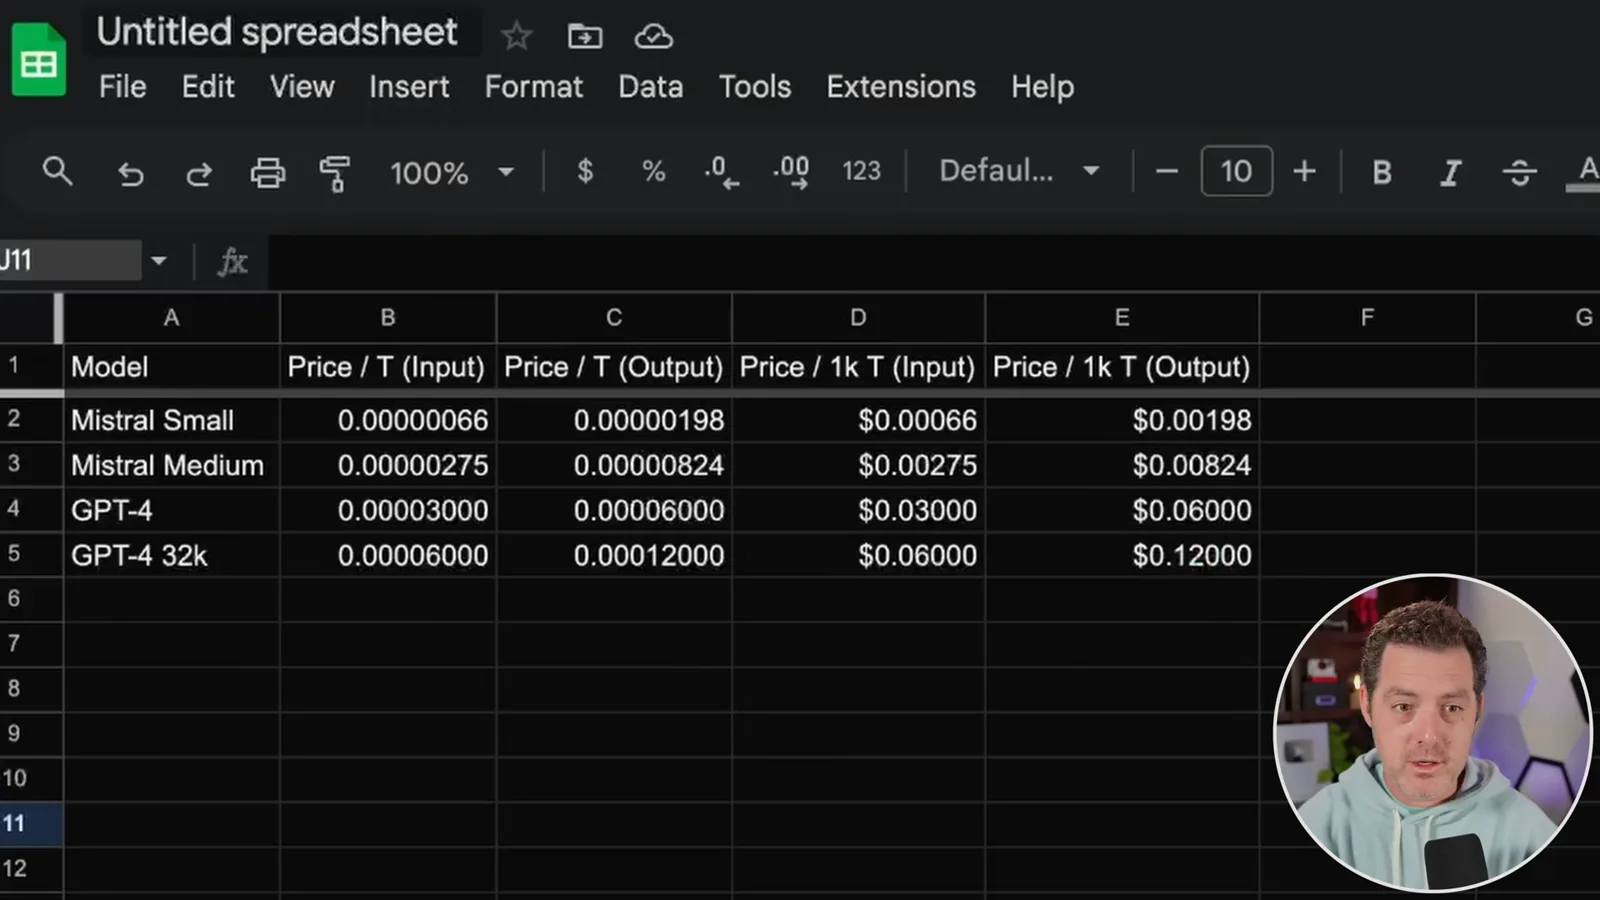
Task: Select column F header
Action: click(x=1367, y=318)
